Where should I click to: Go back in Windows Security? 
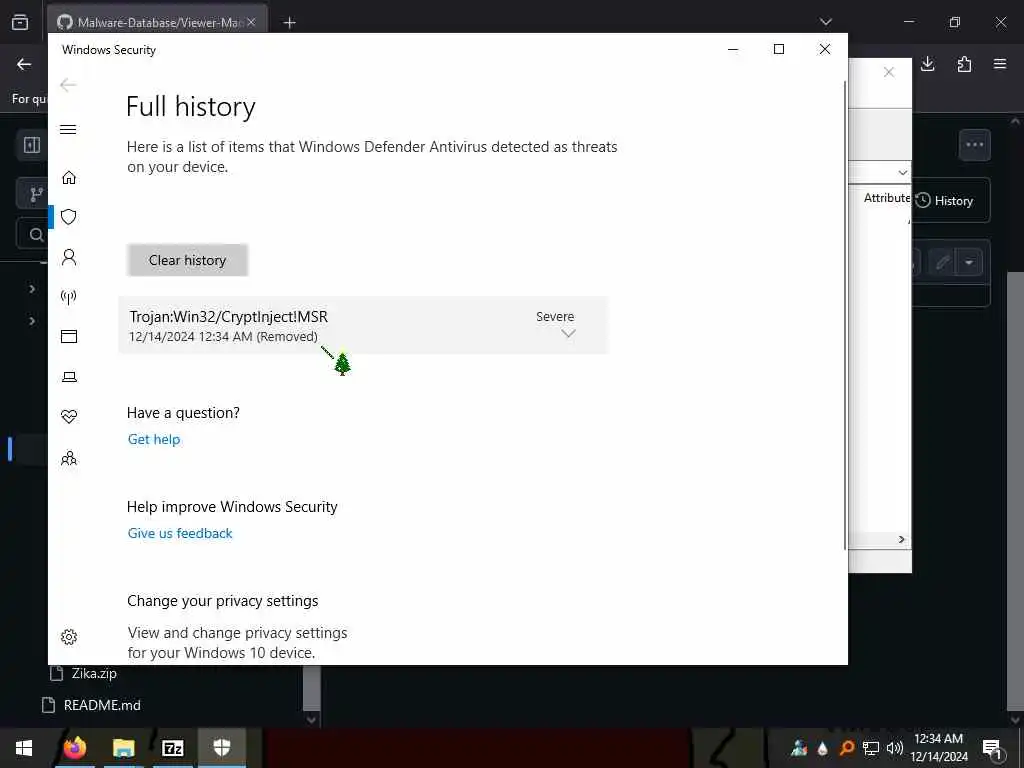point(68,85)
